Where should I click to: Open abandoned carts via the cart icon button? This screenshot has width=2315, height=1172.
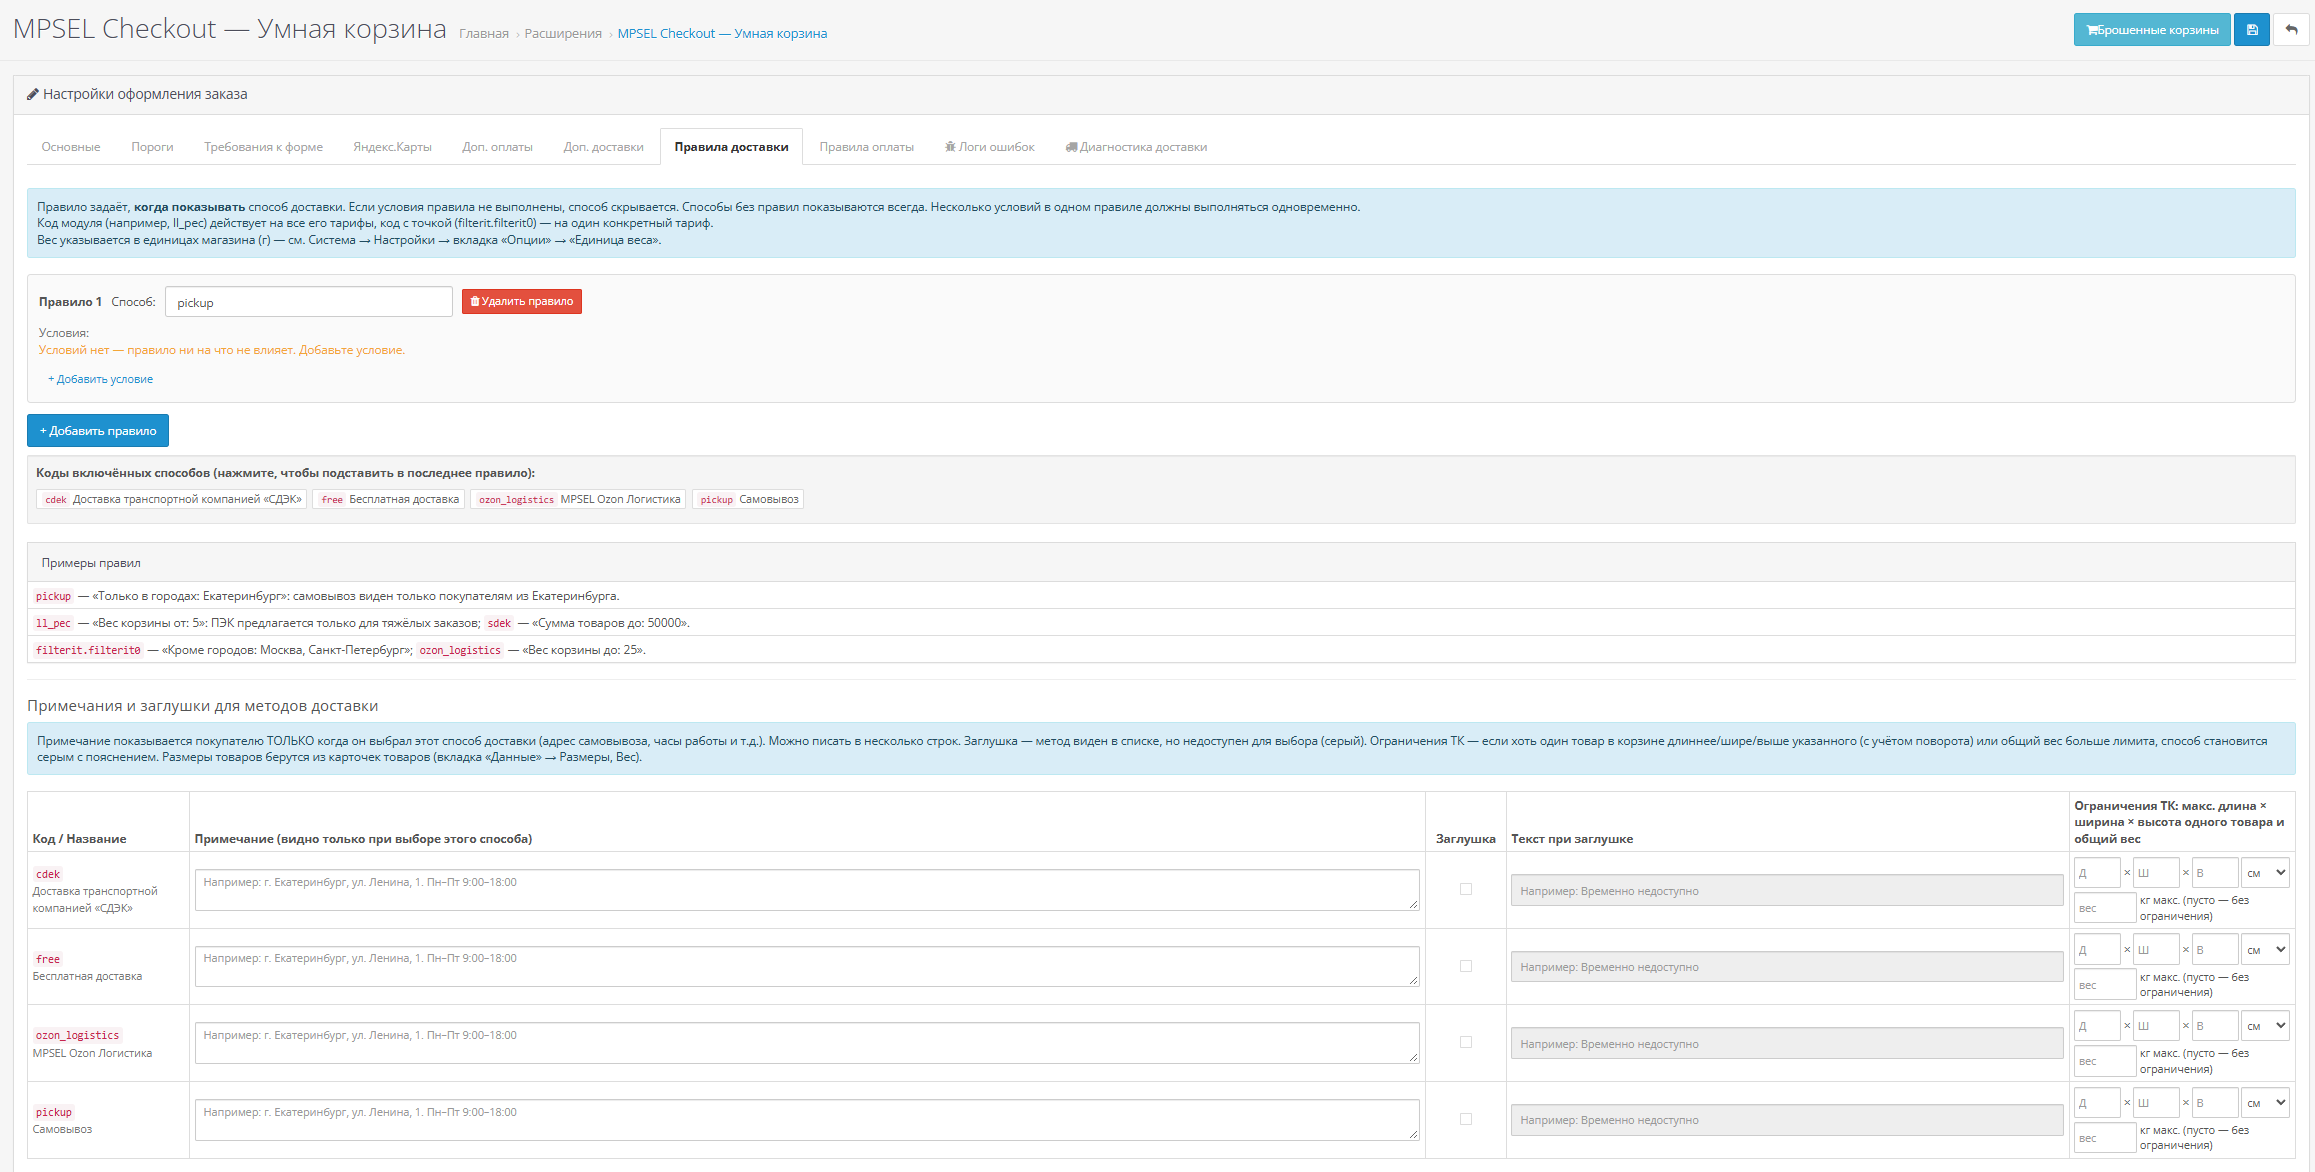2151,30
